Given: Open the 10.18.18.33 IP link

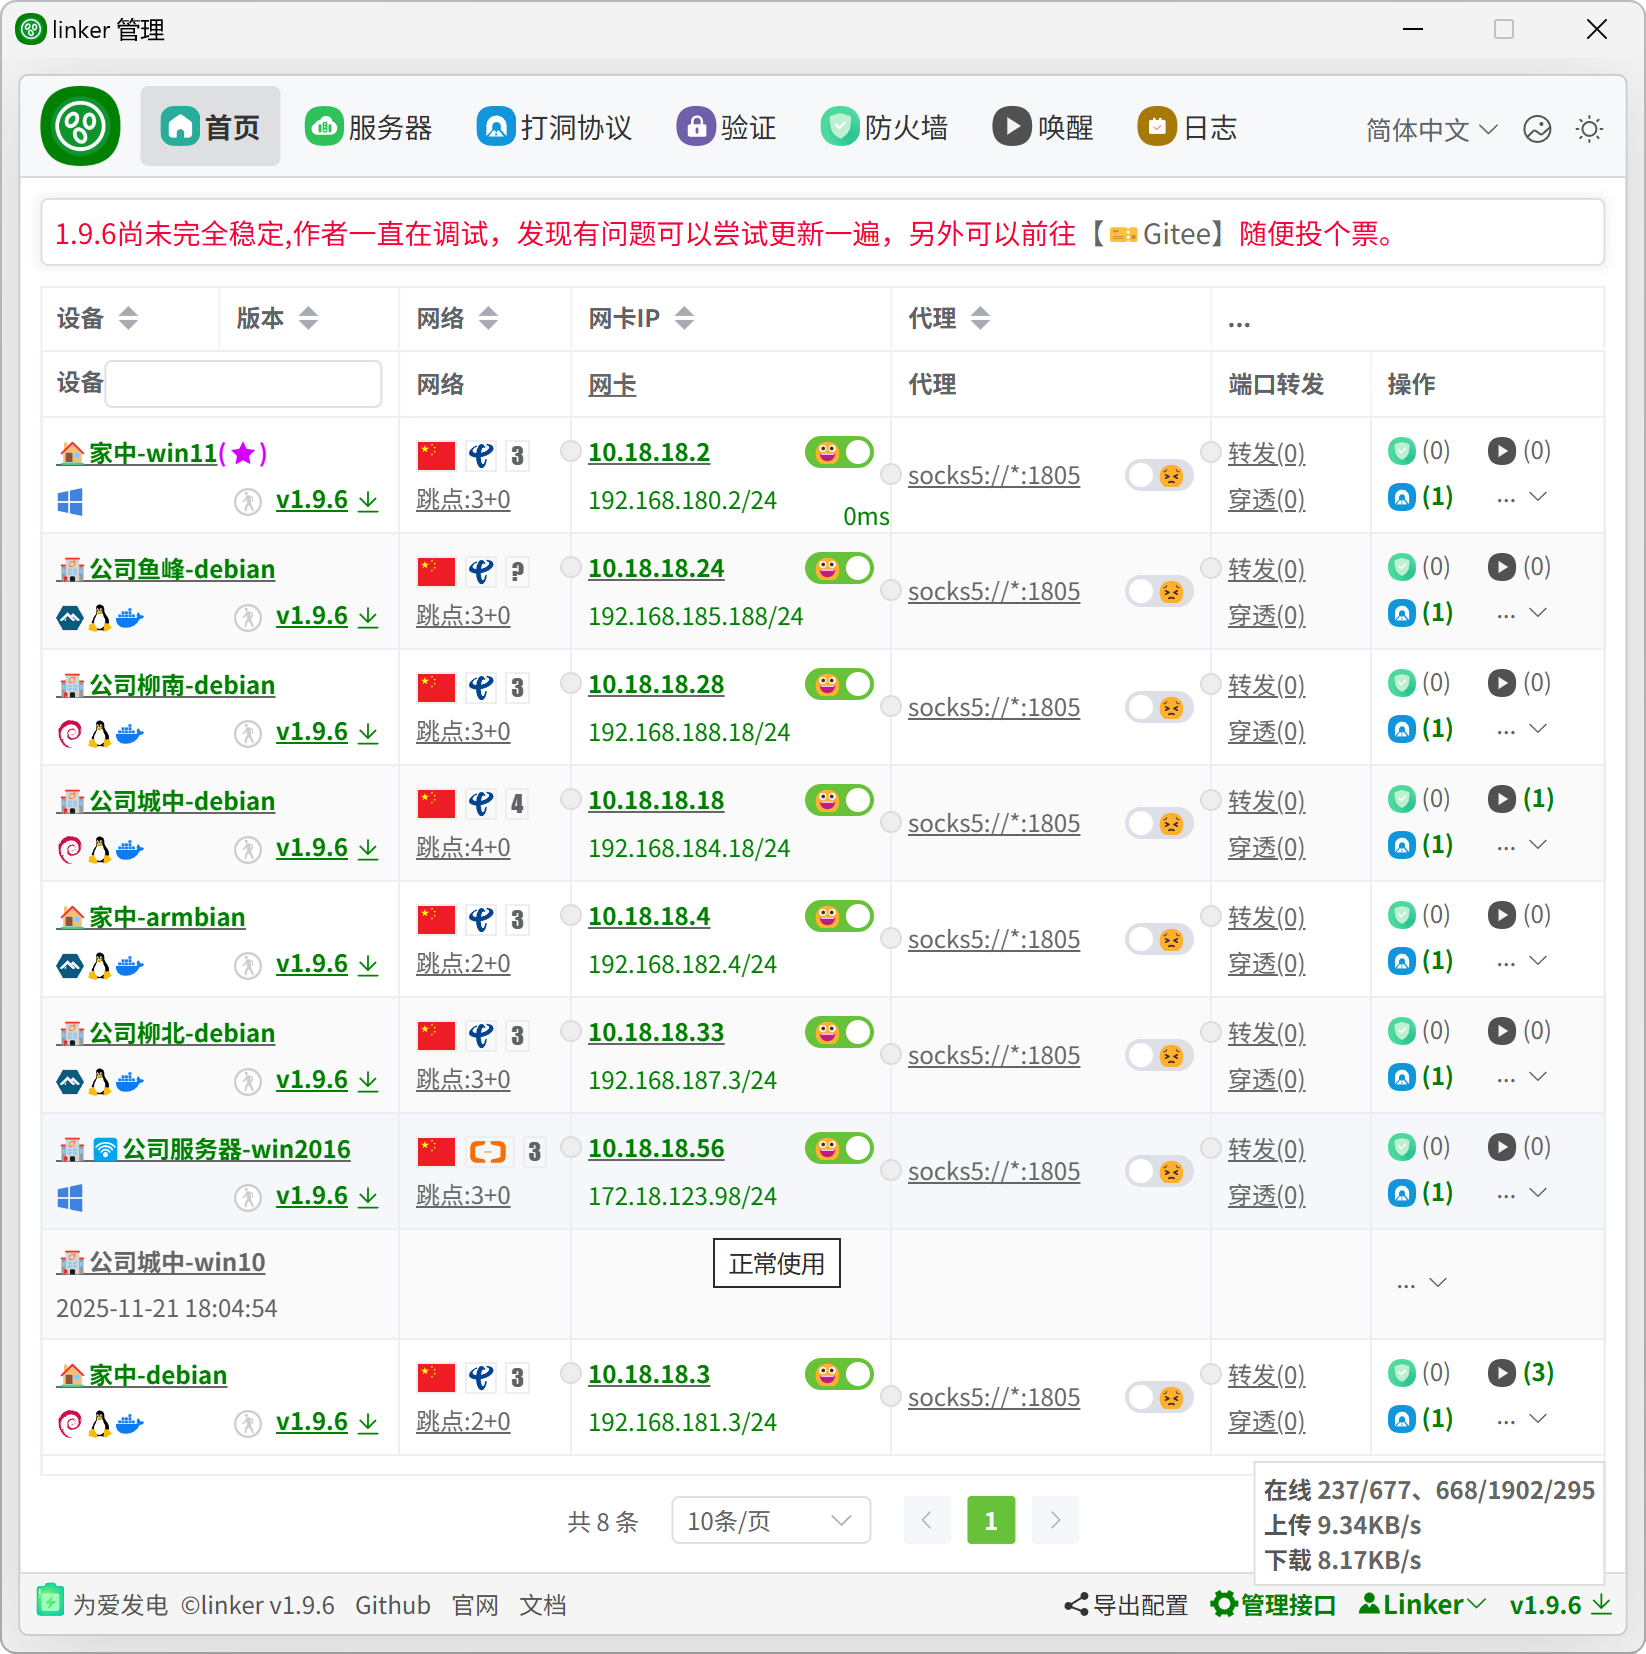Looking at the screenshot, I should (x=656, y=1033).
